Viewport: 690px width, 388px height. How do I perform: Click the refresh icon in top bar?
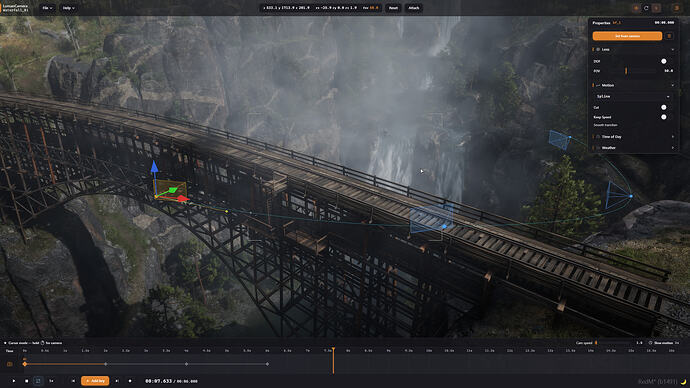click(646, 8)
